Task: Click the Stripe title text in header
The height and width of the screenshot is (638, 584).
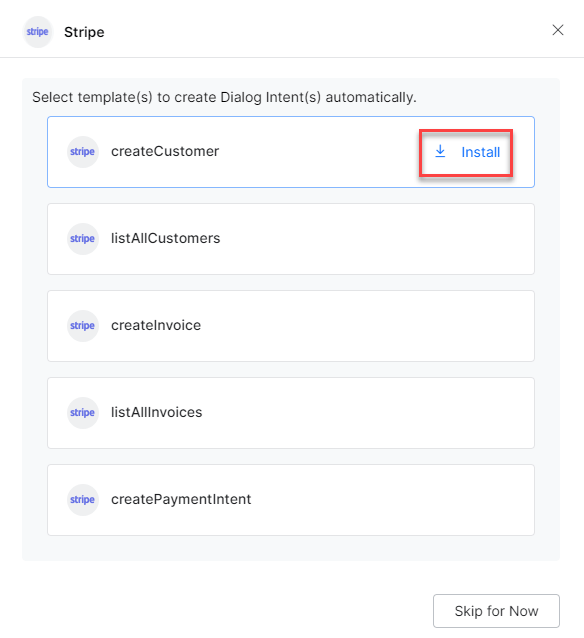Action: (x=84, y=32)
